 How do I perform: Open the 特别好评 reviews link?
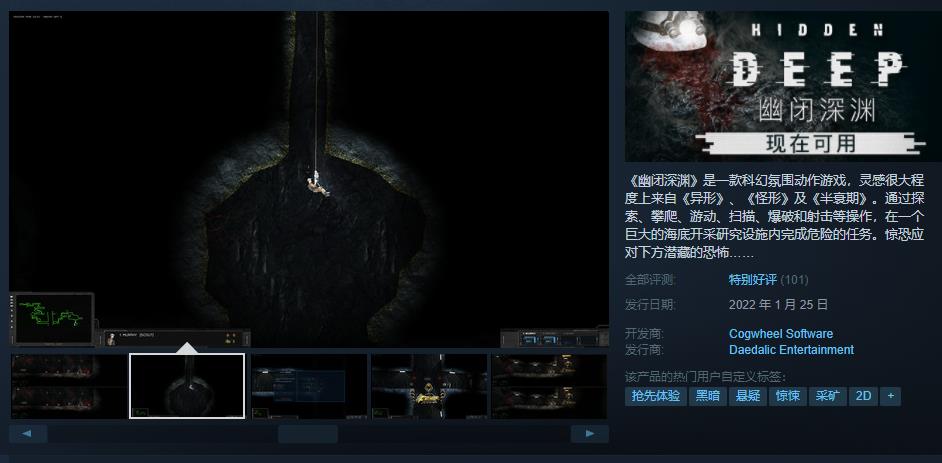pyautogui.click(x=753, y=280)
